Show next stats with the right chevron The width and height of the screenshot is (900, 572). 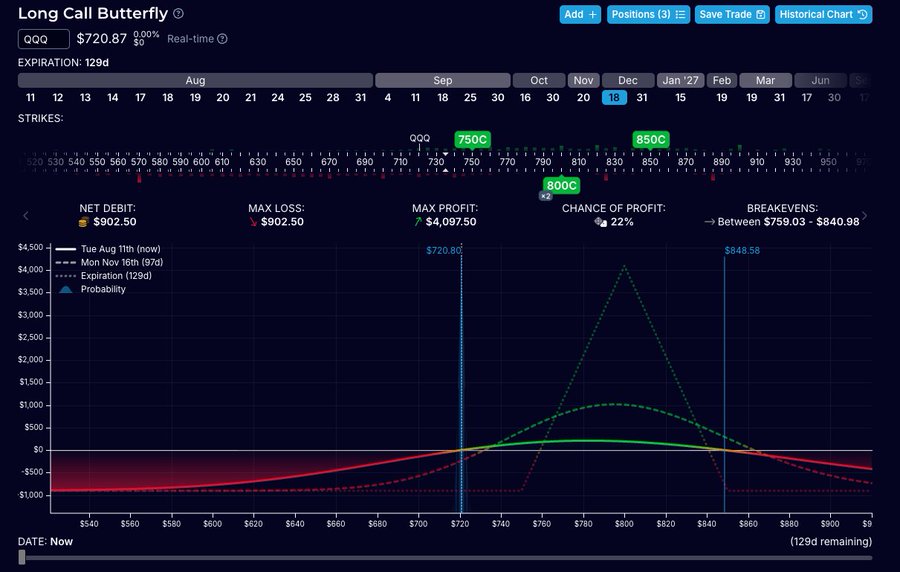[x=864, y=216]
